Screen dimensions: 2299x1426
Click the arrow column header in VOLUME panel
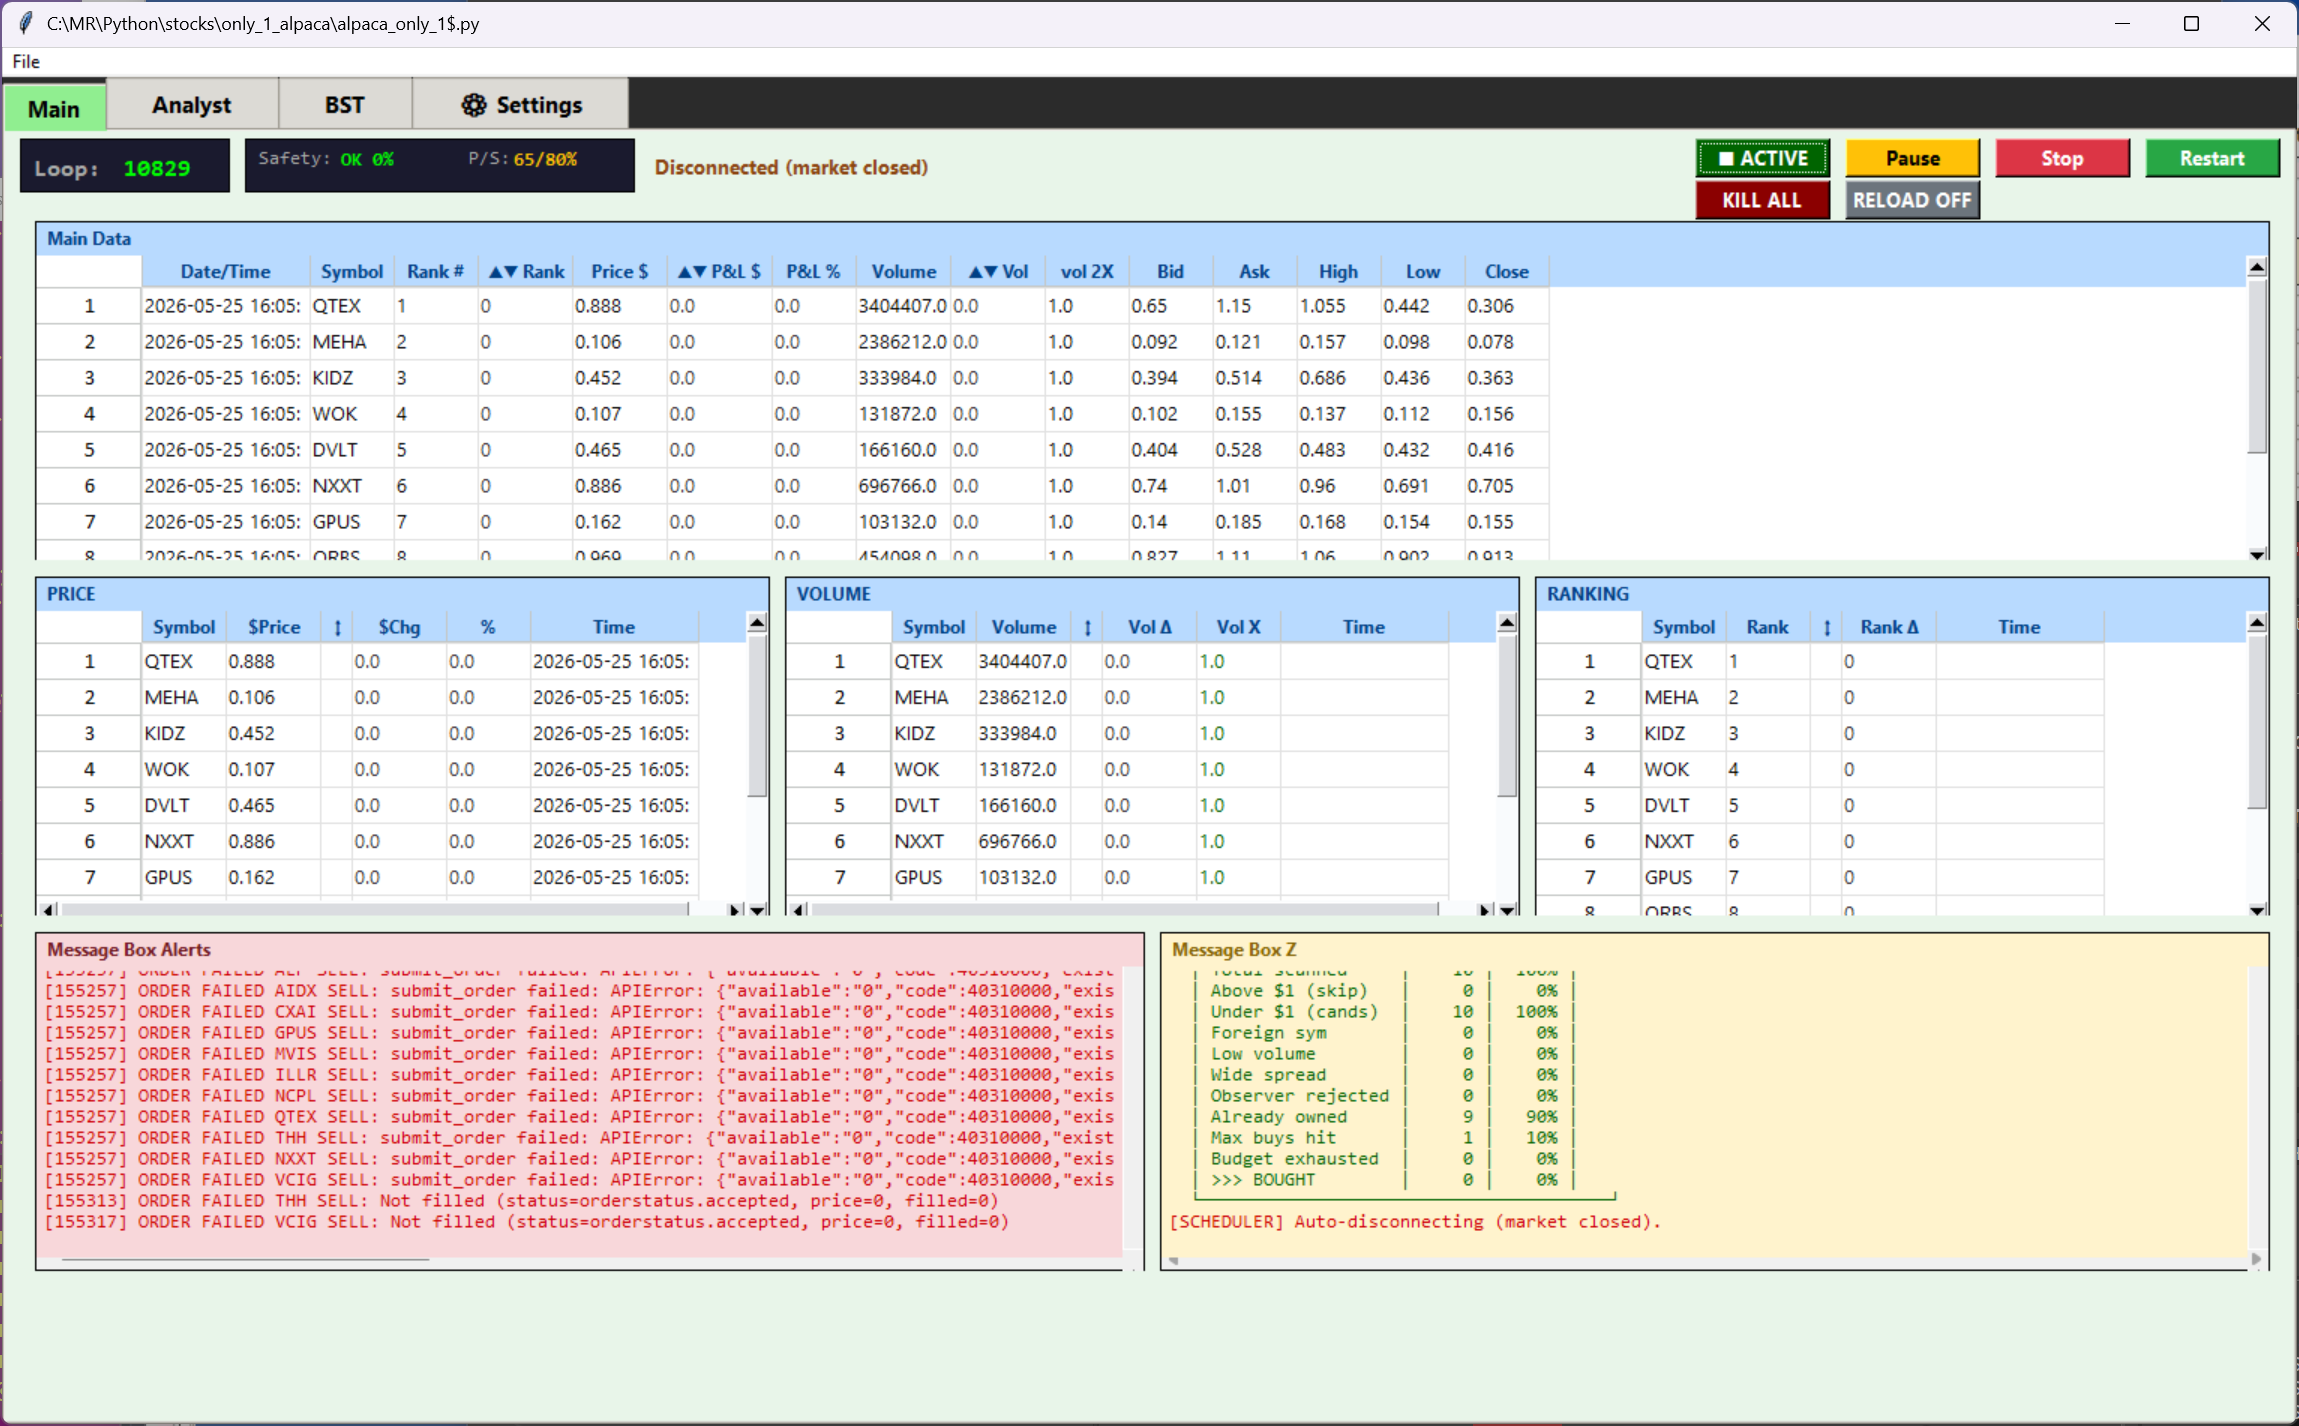pos(1087,628)
